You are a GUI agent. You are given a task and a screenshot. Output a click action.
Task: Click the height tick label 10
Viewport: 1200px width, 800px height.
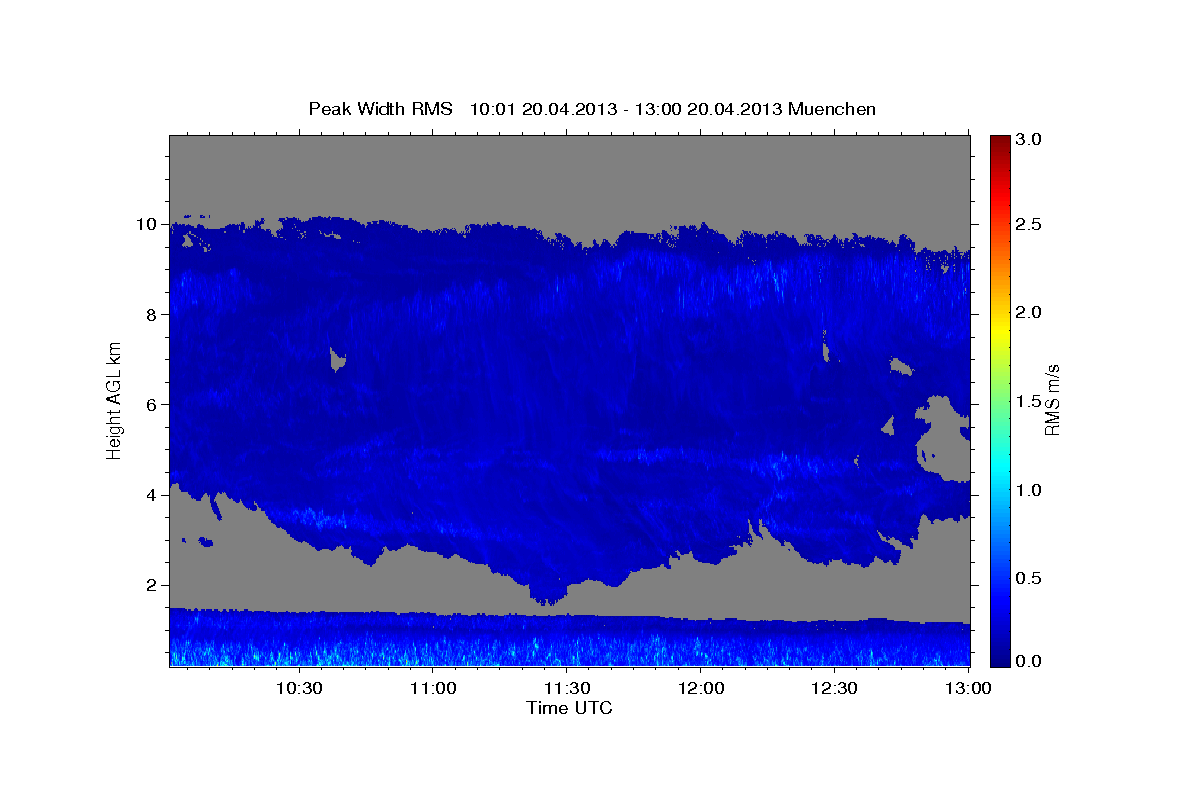147,224
